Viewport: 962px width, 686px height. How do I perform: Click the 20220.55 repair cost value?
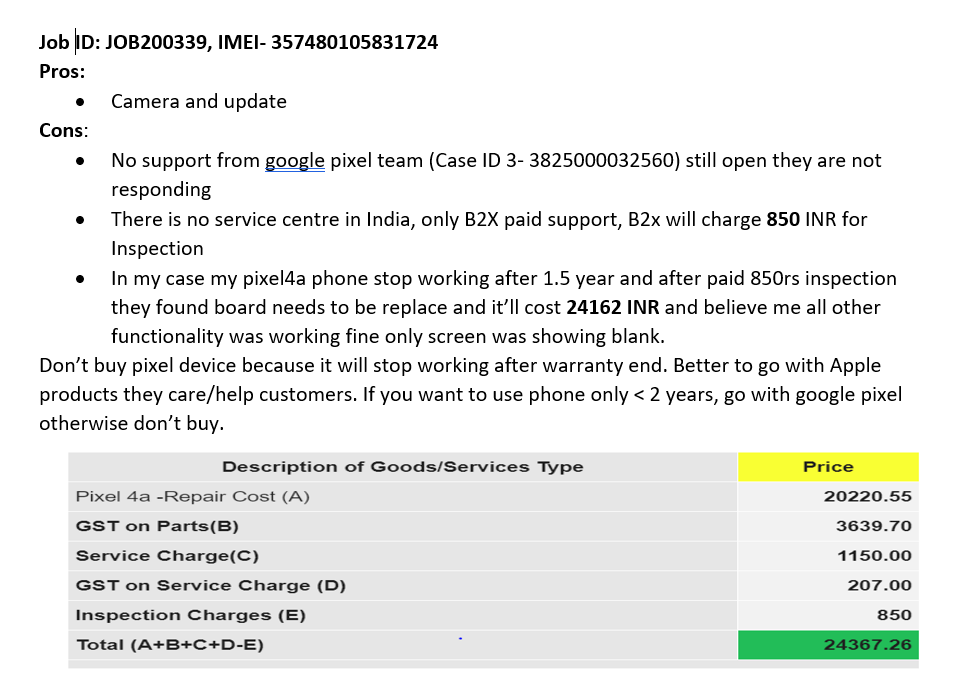coord(868,496)
